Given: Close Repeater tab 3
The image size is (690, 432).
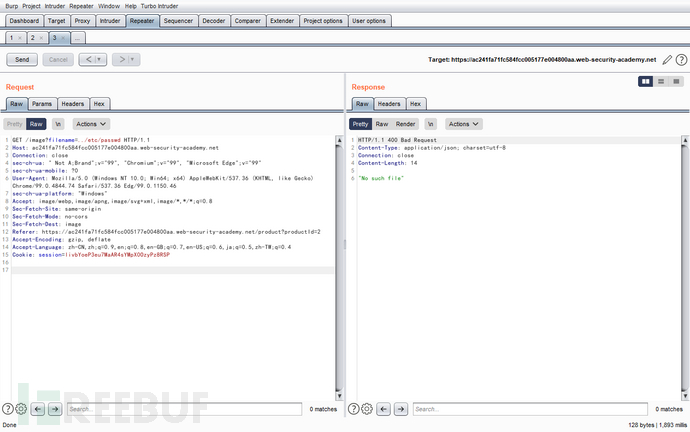Looking at the screenshot, I should (x=63, y=38).
